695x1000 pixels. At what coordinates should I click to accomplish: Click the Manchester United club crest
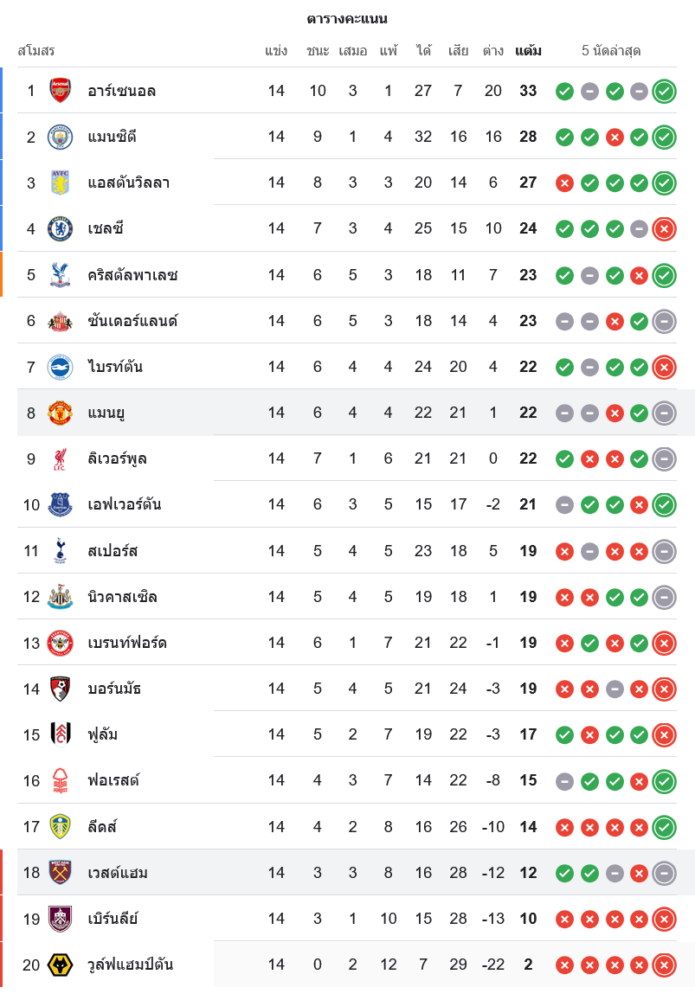60,413
